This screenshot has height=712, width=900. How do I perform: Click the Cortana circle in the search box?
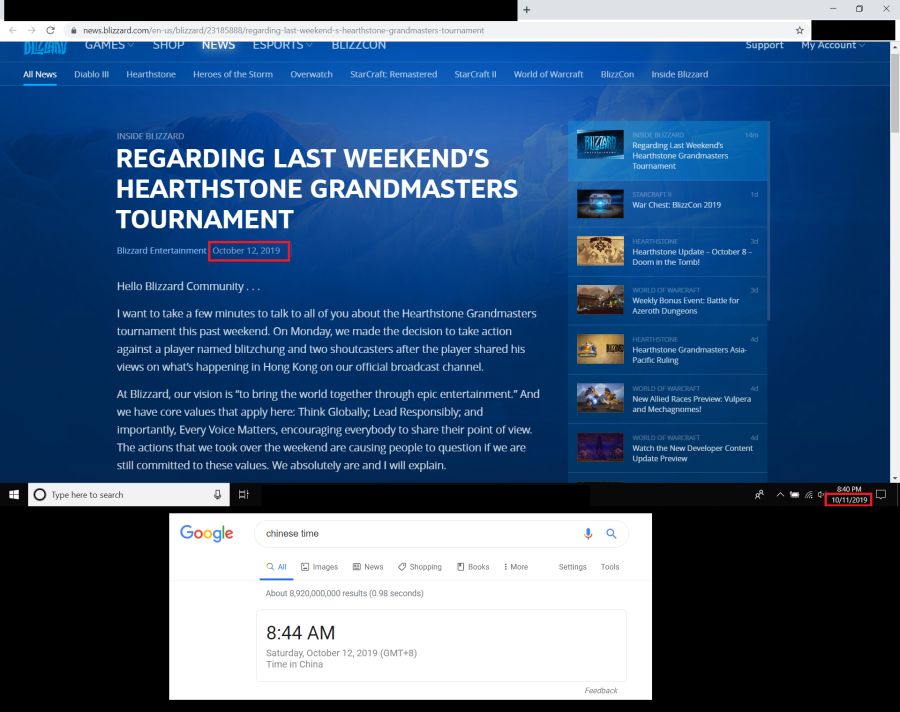pyautogui.click(x=40, y=494)
